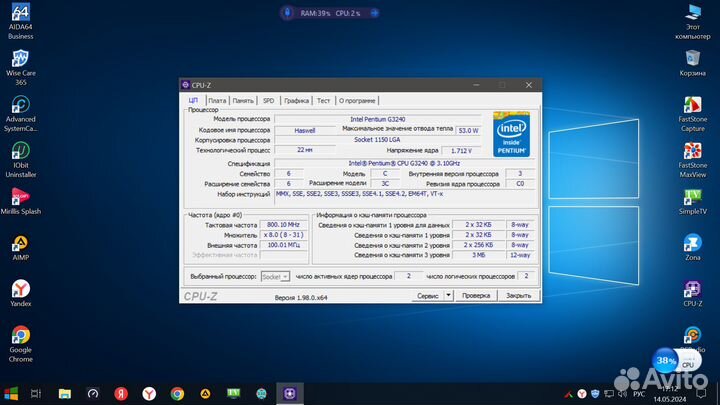Viewport: 720px width, 405px height.
Task: Launch FastStone MaxView desktop icon
Action: (692, 160)
